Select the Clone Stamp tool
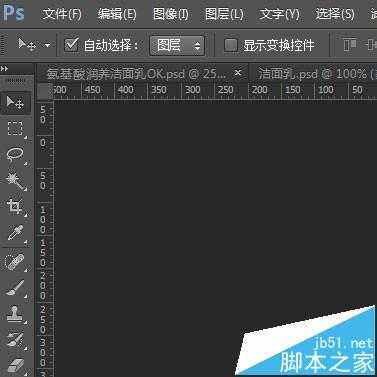The height and width of the screenshot is (377, 377). tap(15, 314)
